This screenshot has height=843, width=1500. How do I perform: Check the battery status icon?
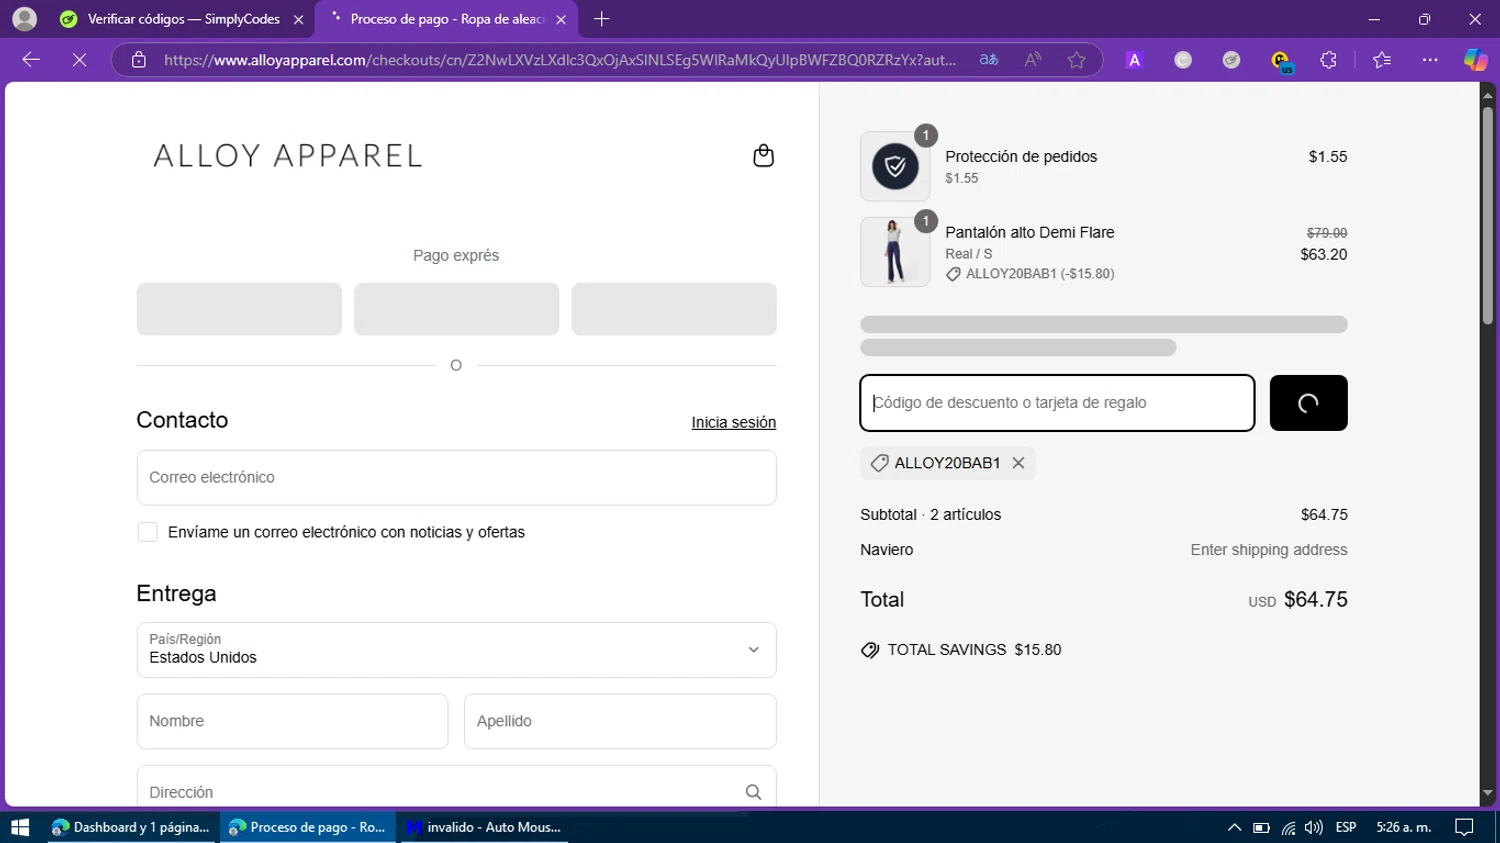[x=1261, y=827]
